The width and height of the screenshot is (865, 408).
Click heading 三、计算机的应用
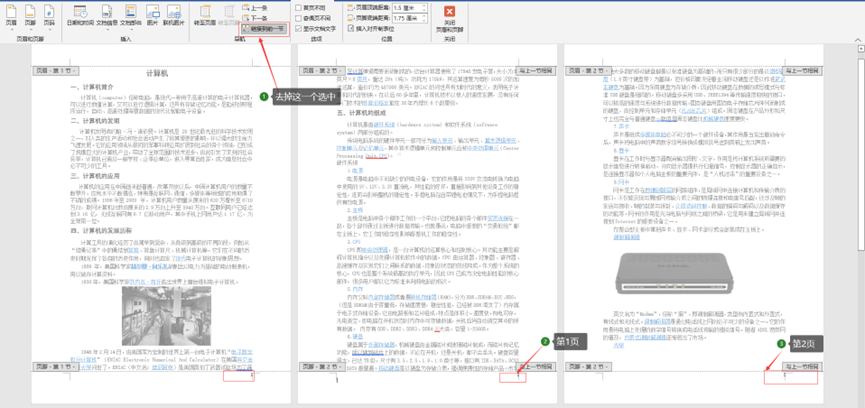95,176
